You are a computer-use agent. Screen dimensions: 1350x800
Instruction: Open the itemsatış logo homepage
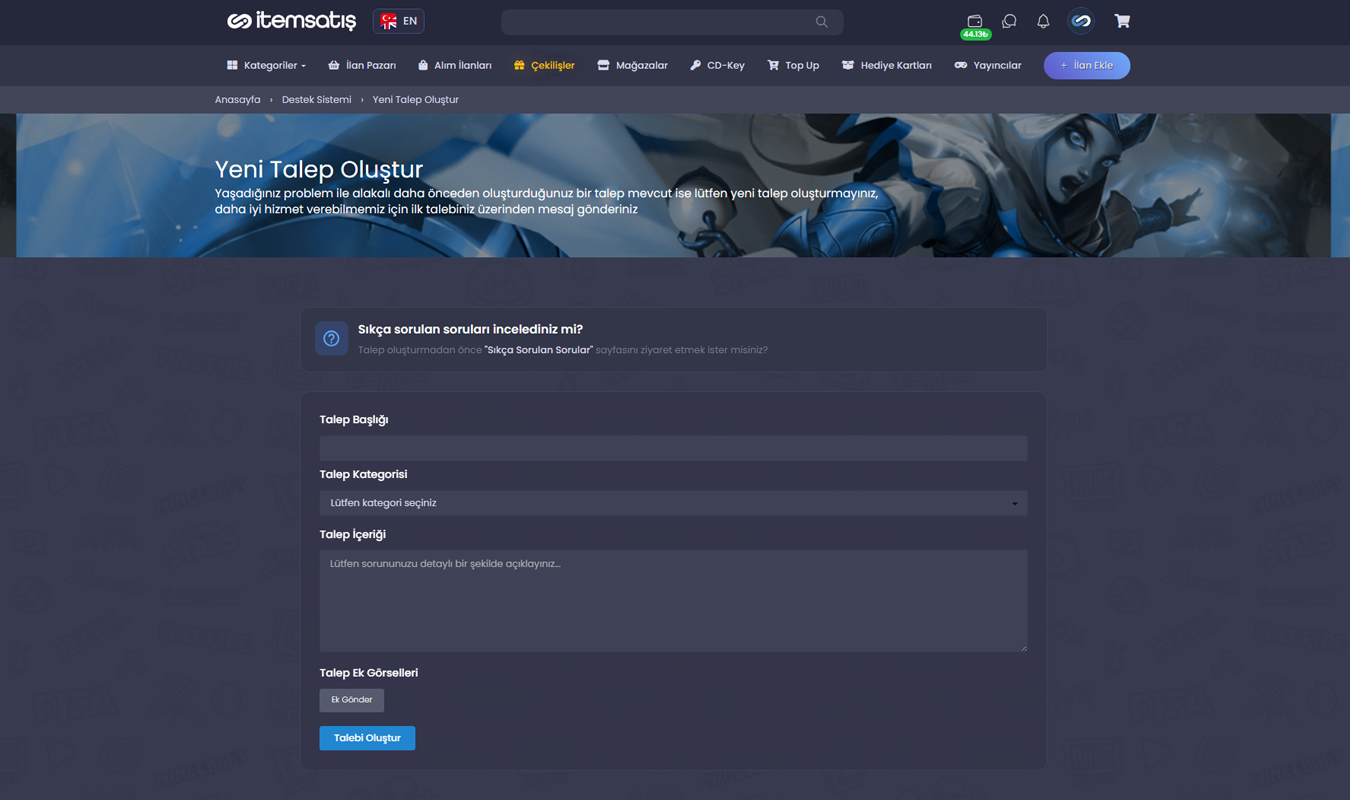pos(291,21)
